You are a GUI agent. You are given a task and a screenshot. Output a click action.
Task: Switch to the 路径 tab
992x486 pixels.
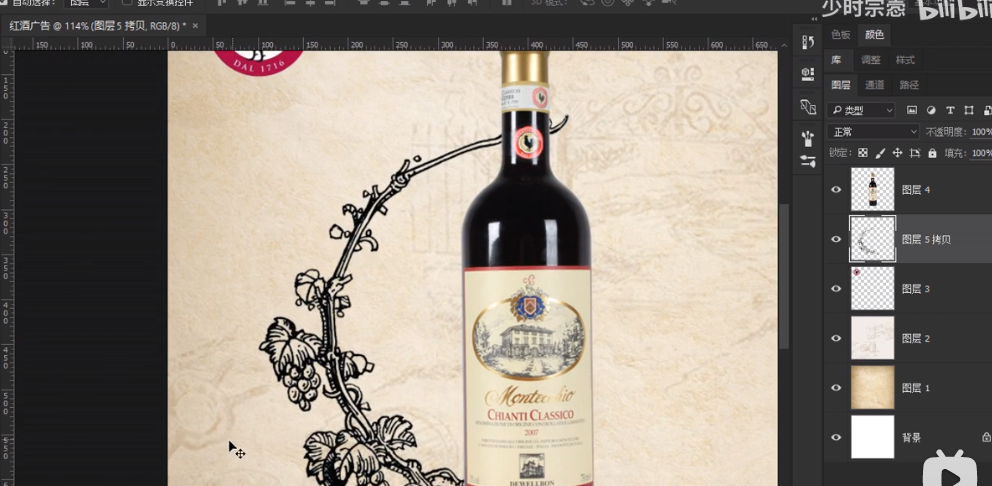[908, 85]
